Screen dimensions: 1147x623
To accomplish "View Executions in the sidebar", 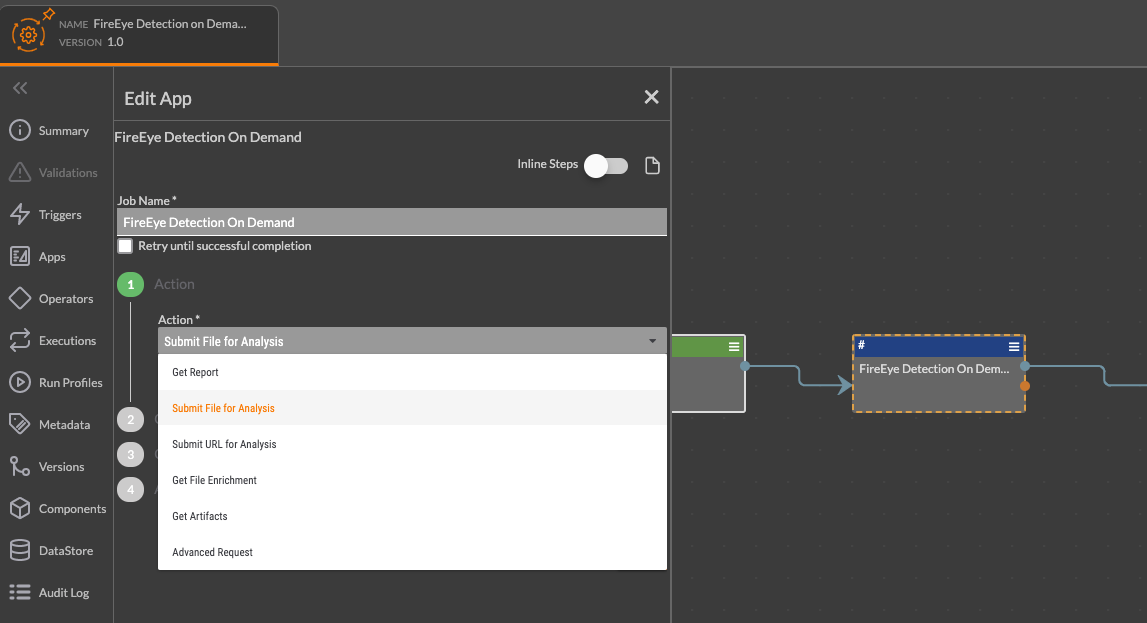I will (53, 341).
